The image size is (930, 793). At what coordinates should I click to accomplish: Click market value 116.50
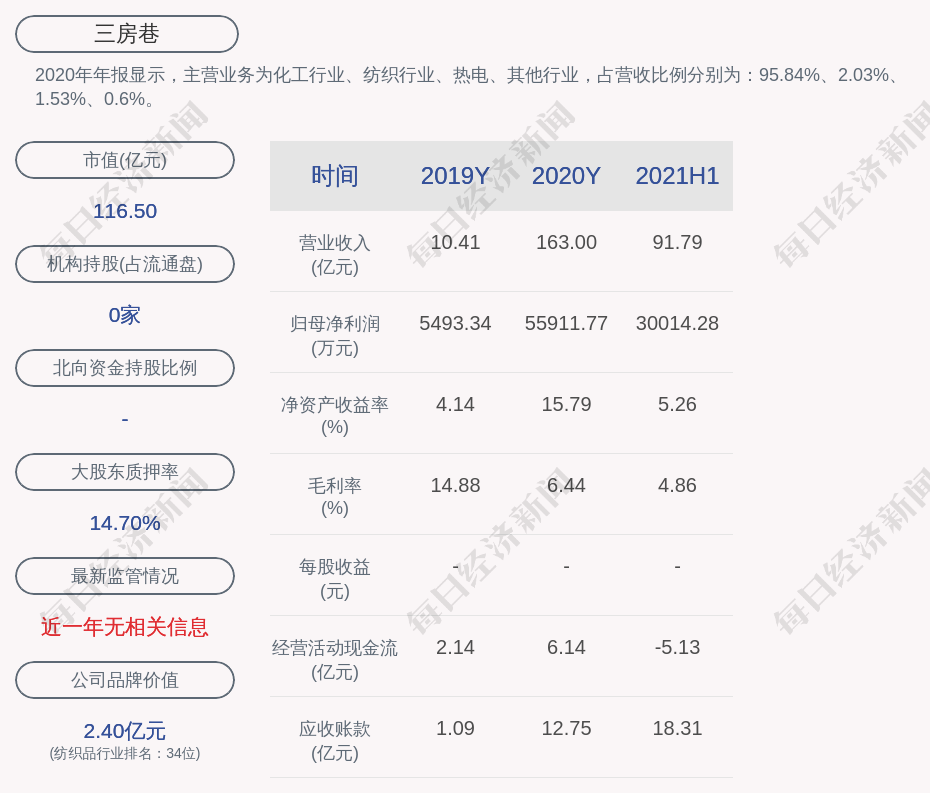[x=125, y=211]
